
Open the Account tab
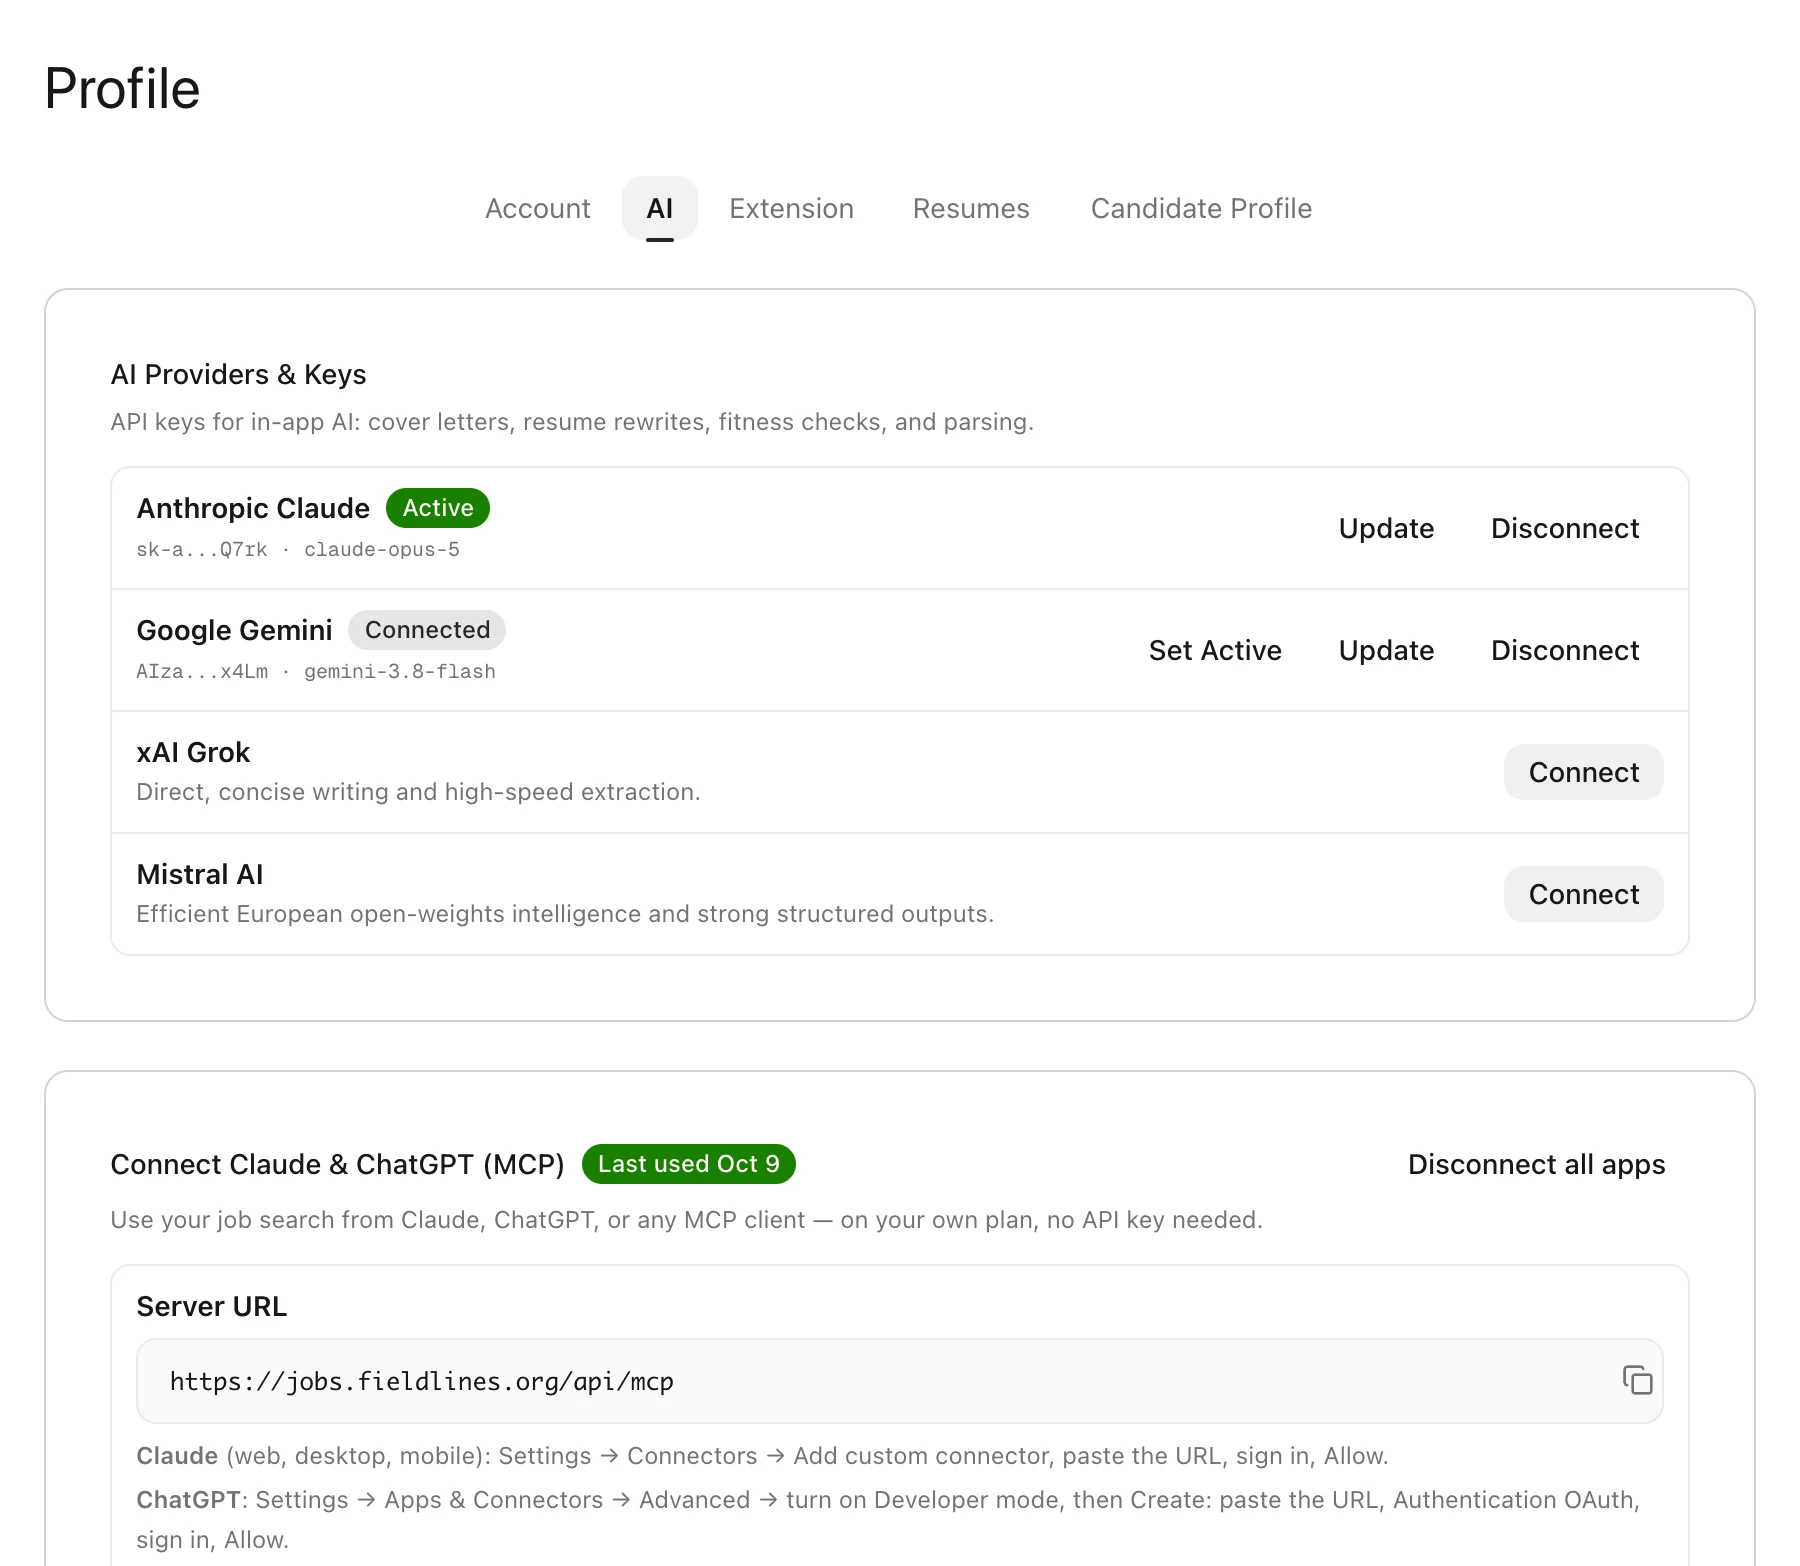tap(538, 208)
